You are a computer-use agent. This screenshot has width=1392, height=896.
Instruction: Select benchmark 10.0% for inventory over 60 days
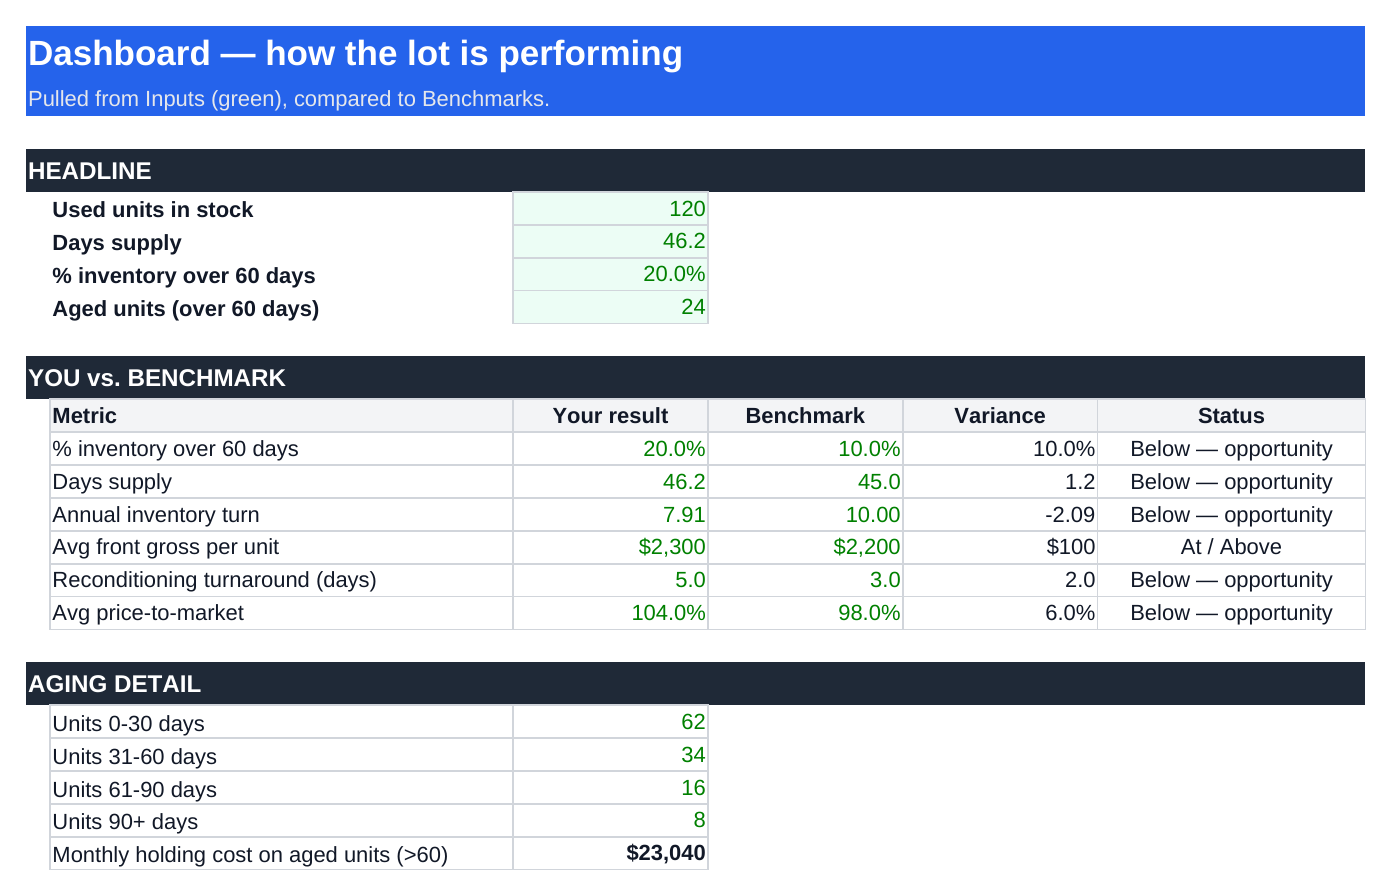(x=805, y=449)
